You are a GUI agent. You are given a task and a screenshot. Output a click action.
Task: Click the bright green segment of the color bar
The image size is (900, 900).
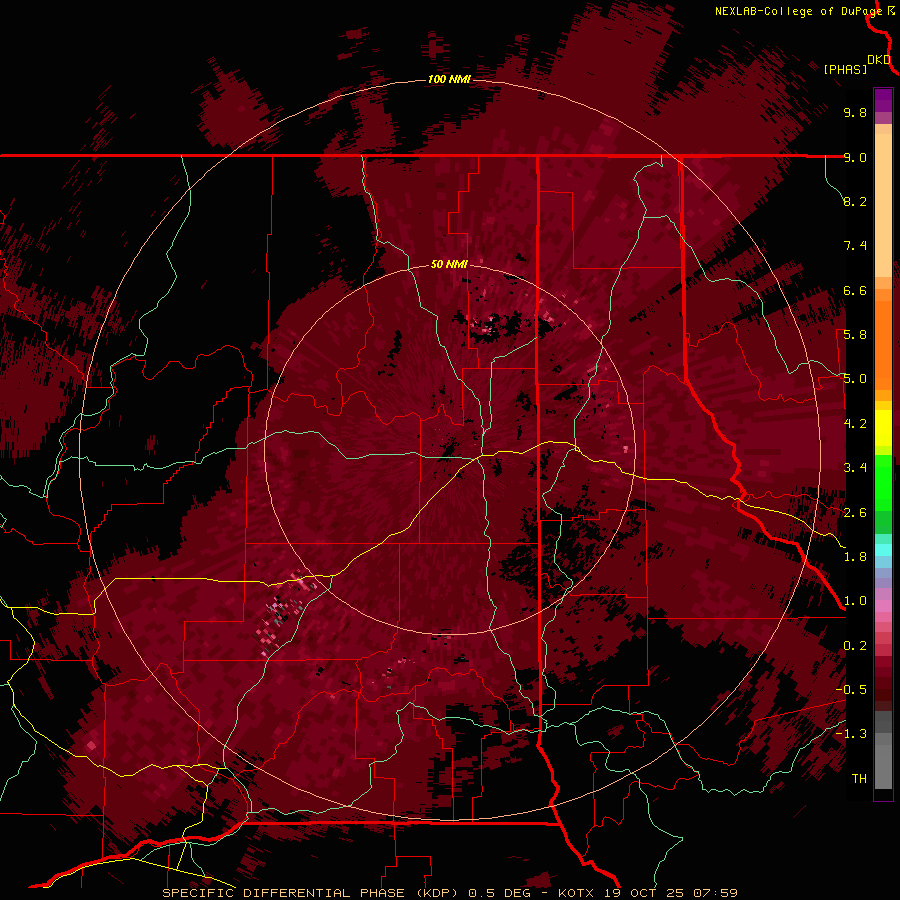(x=883, y=482)
